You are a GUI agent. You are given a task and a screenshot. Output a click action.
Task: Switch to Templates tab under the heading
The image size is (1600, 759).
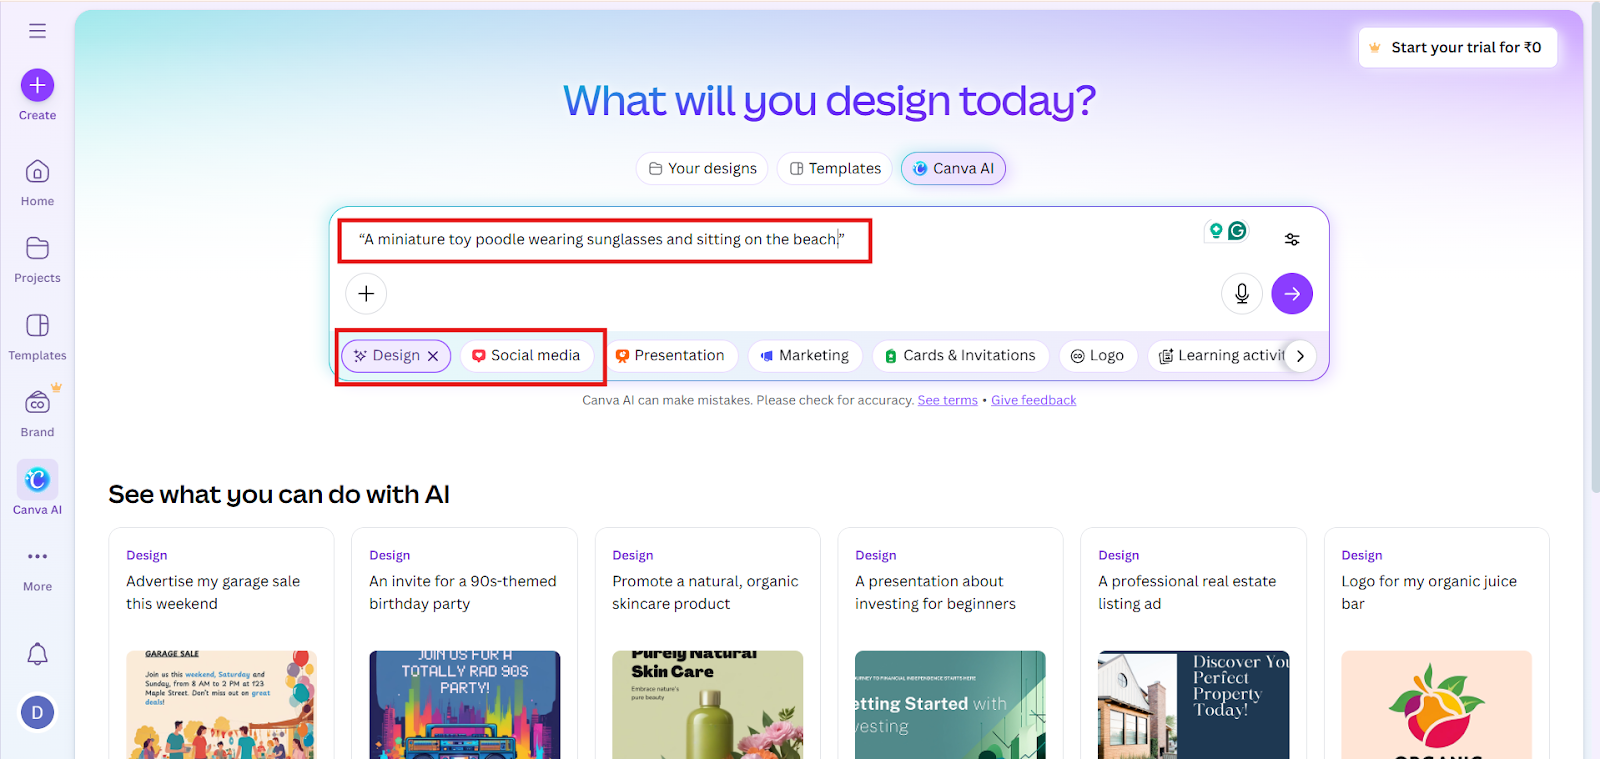835,168
